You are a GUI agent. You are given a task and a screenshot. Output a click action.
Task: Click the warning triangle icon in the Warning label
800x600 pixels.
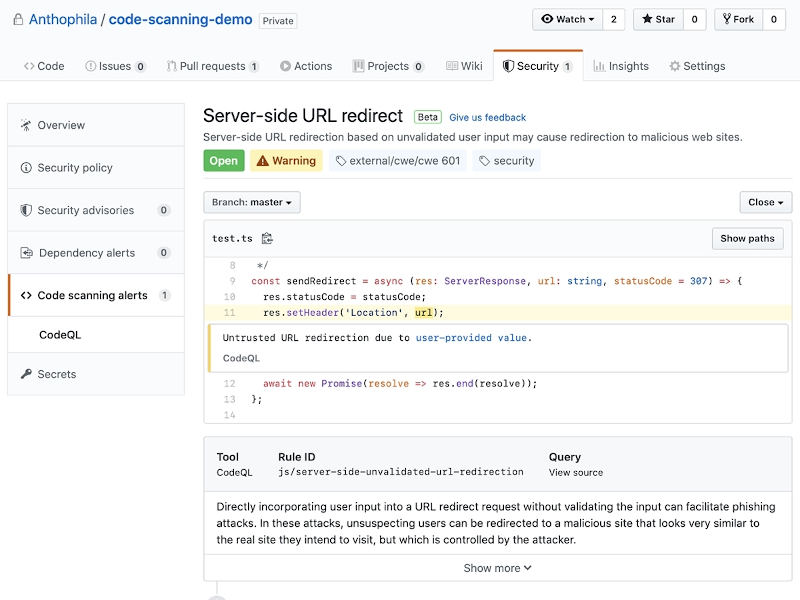pyautogui.click(x=263, y=161)
